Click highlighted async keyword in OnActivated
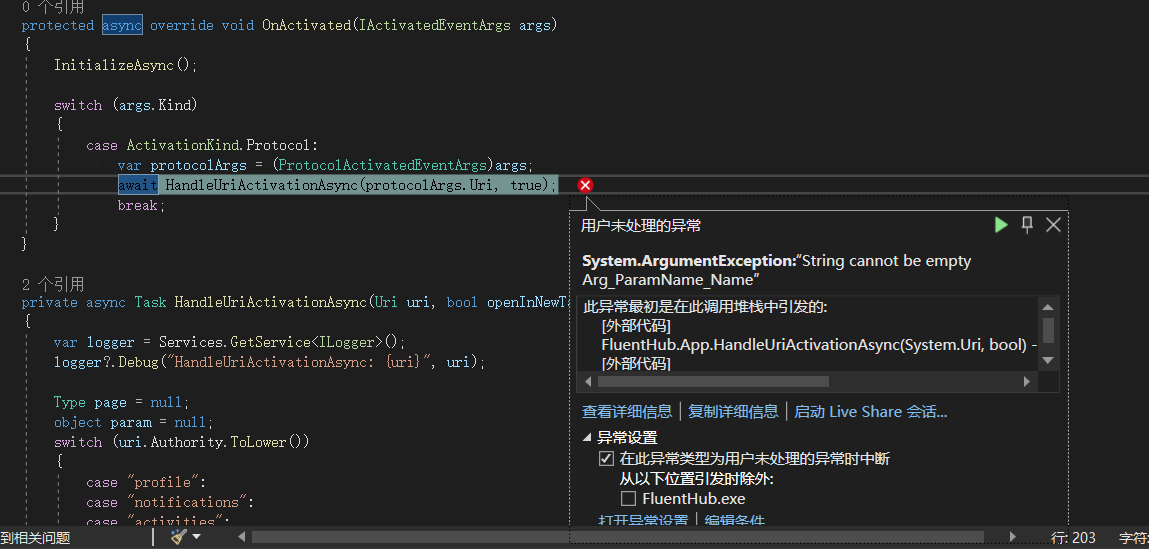Viewport: 1149px width, 549px height. point(122,26)
